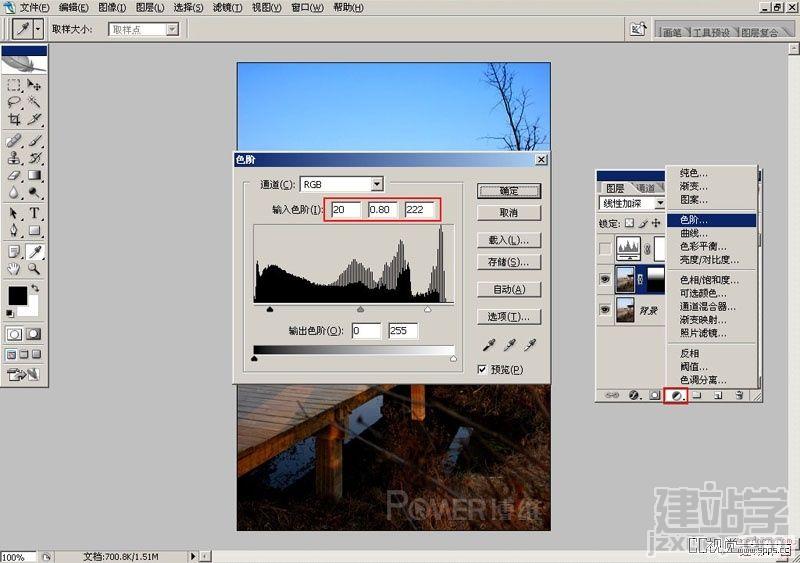Open the 滤镜 menu
This screenshot has height=563, width=800.
(227, 8)
